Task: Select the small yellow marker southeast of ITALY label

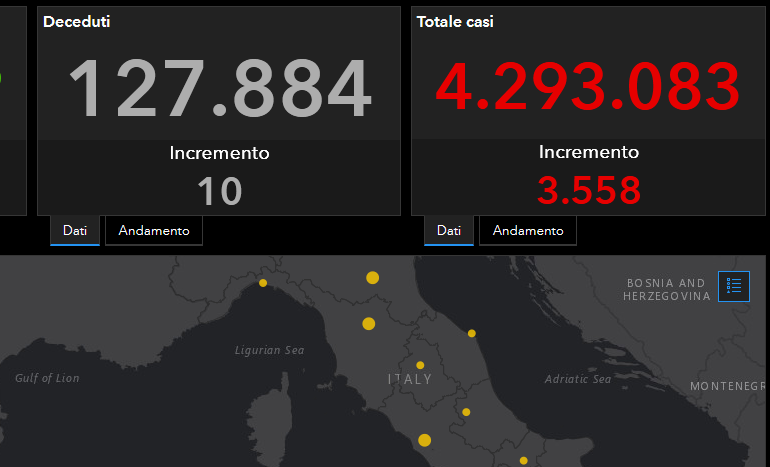Action: coord(466,412)
